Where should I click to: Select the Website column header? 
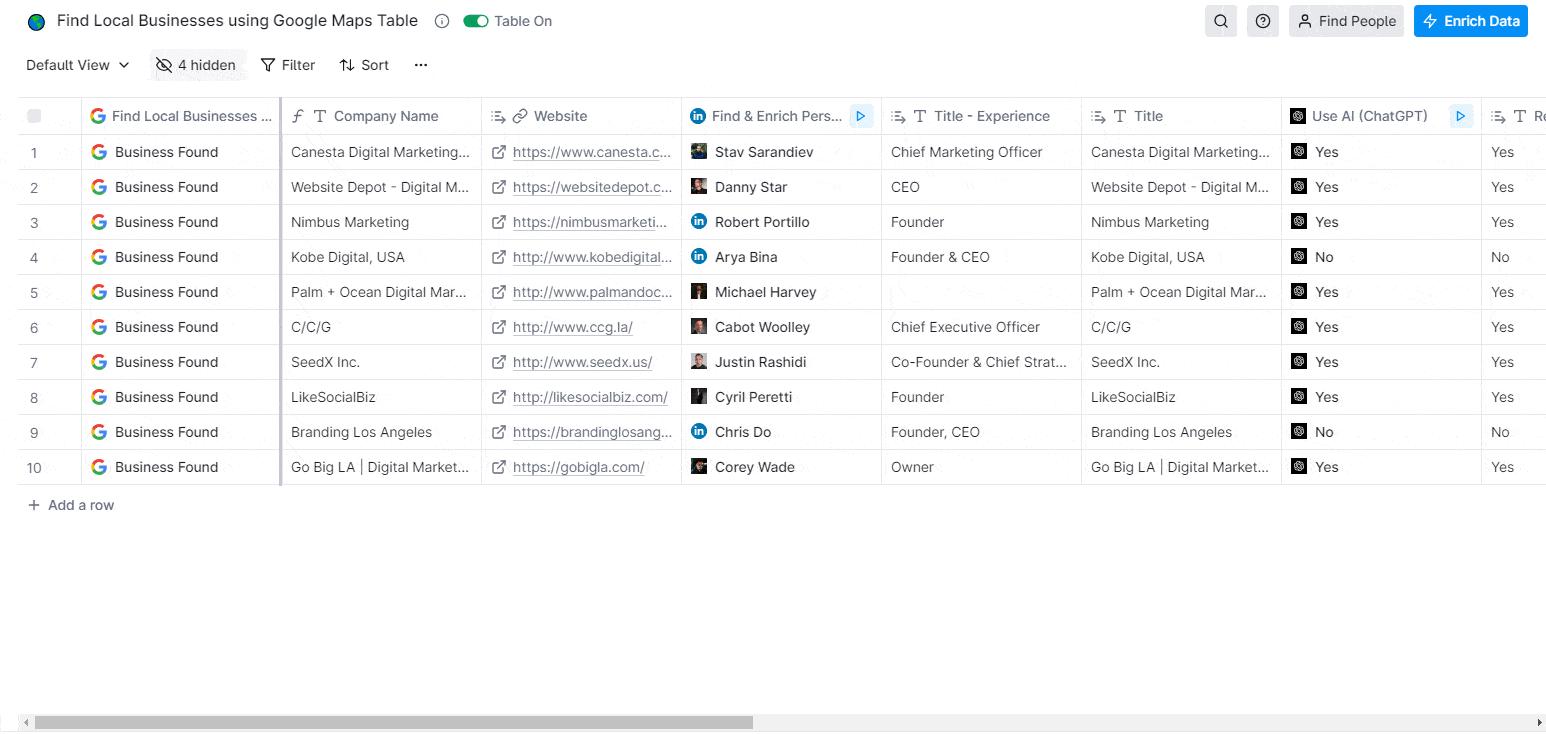click(582, 116)
